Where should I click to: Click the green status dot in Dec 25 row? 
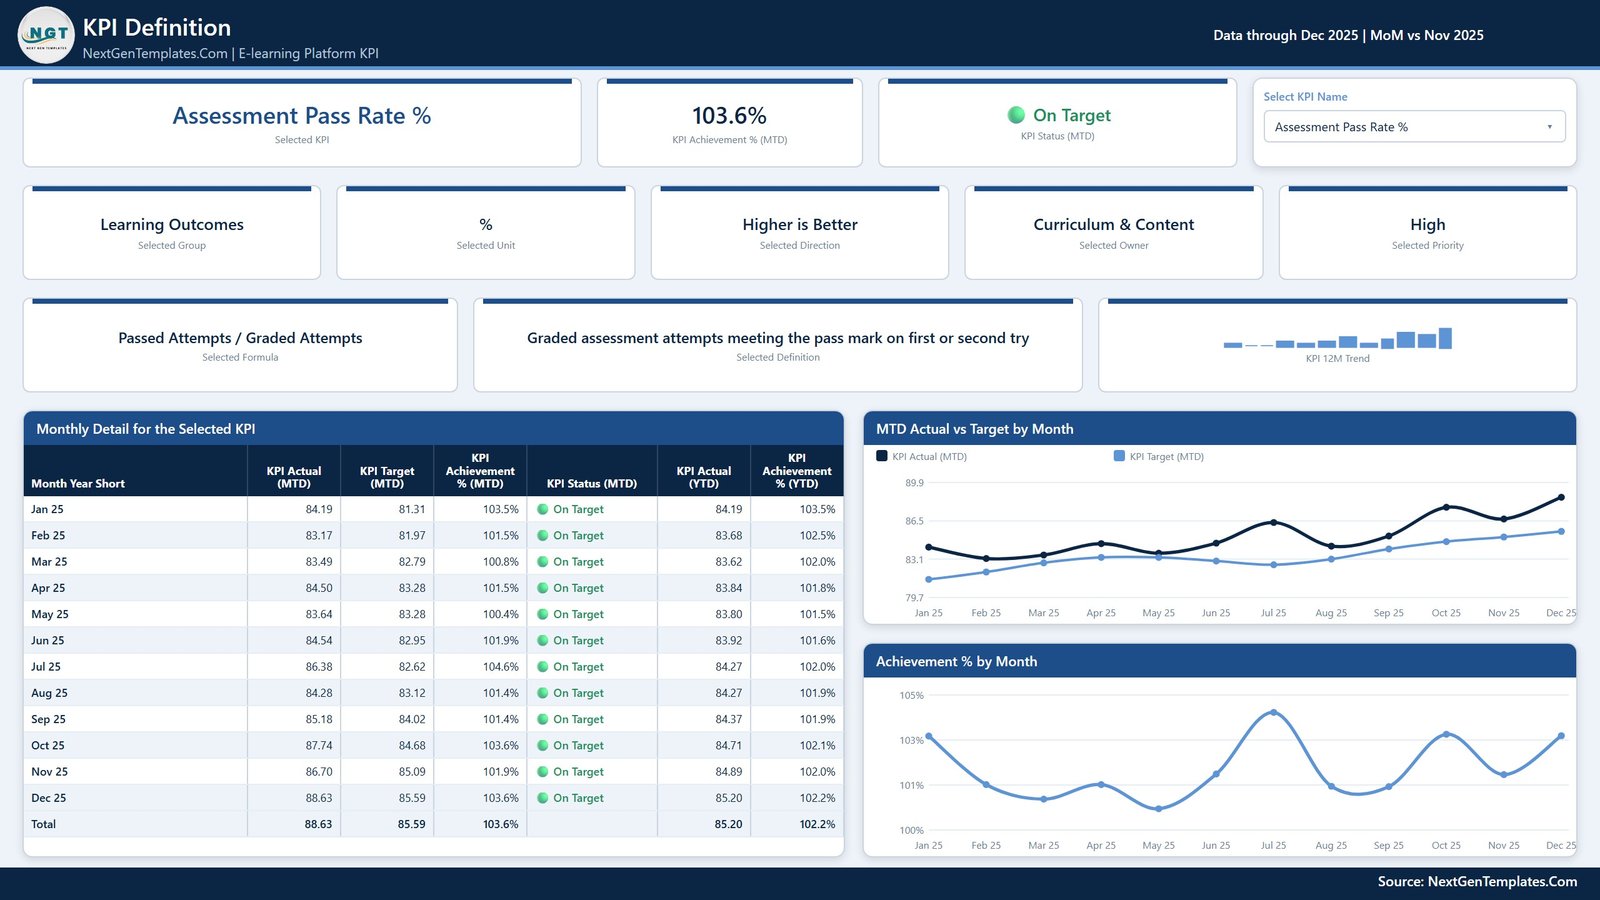pos(543,798)
